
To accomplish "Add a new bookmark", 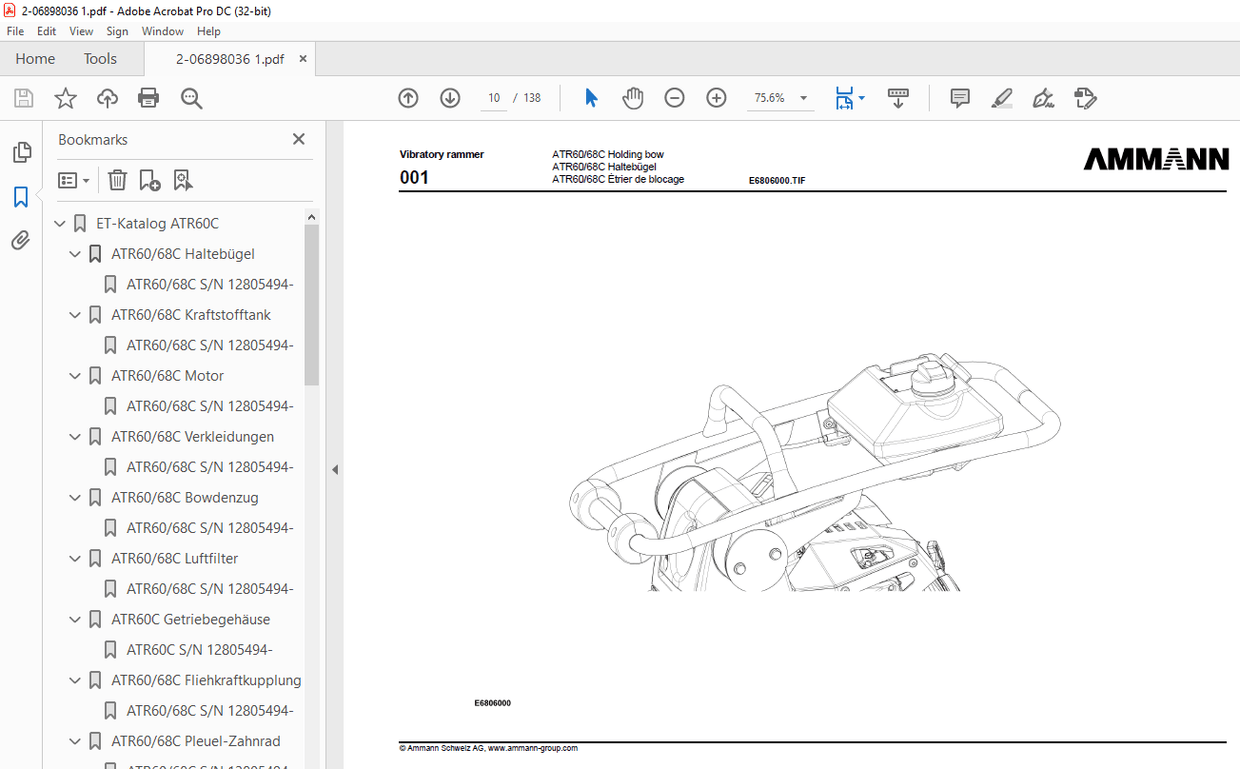I will 149,180.
